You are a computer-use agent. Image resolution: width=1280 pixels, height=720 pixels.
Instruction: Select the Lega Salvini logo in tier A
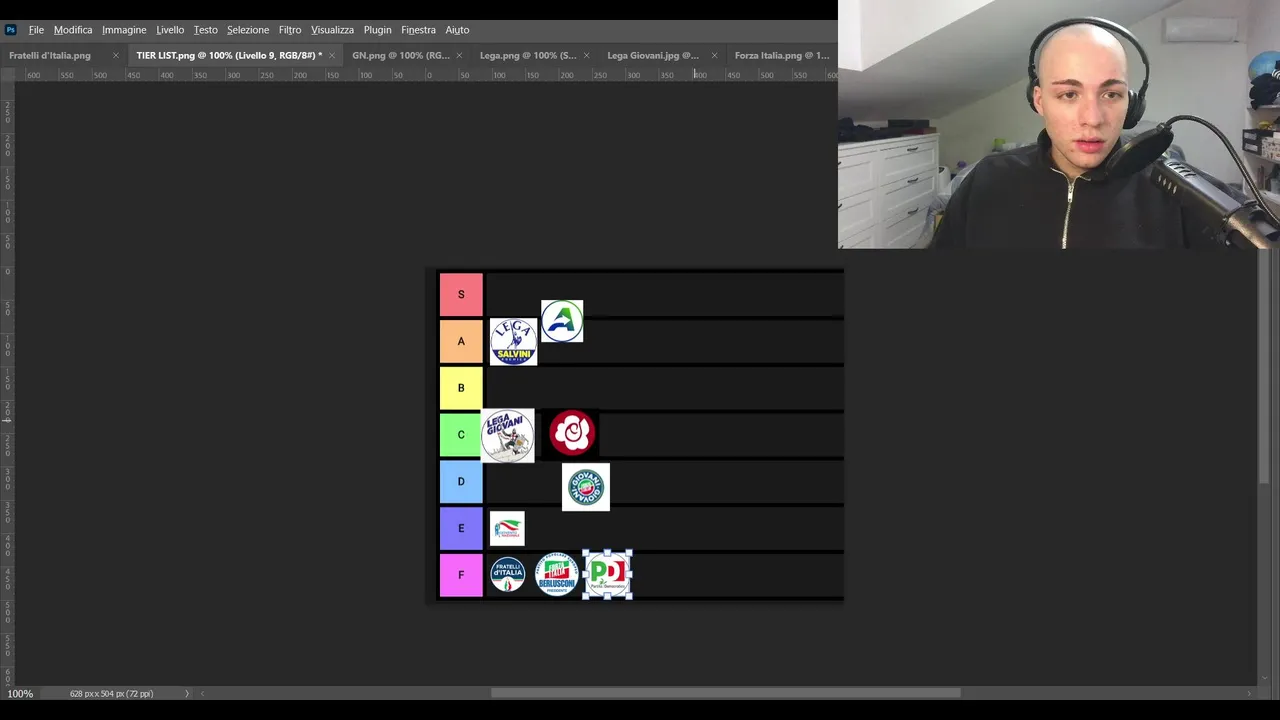pyautogui.click(x=513, y=342)
